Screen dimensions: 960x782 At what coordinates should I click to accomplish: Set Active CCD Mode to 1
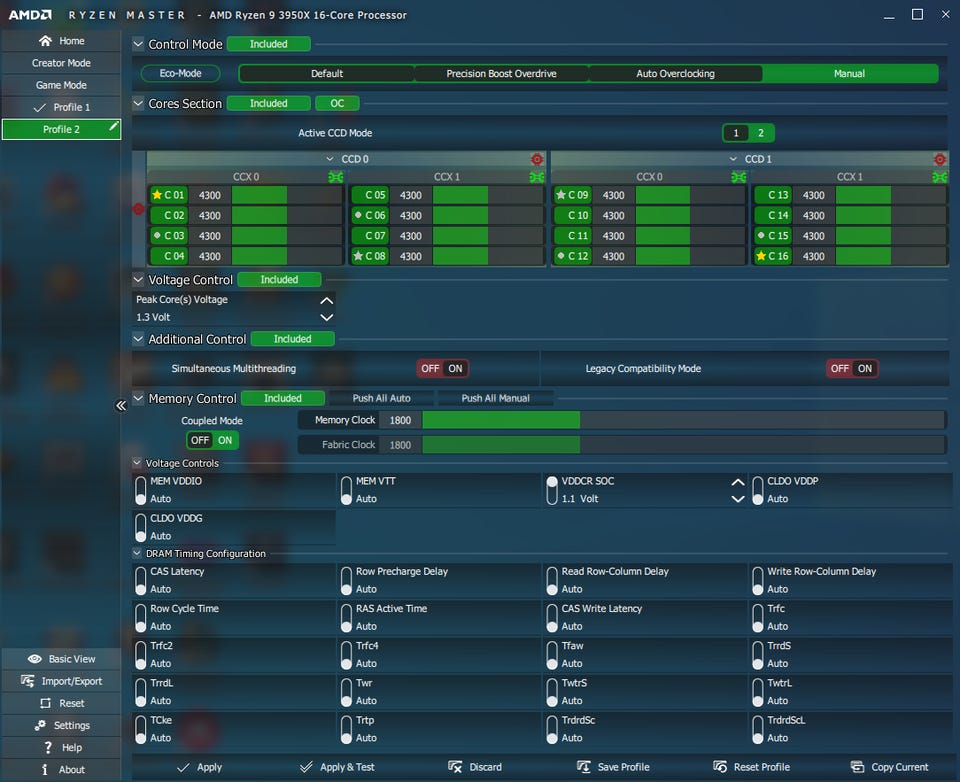coord(736,133)
